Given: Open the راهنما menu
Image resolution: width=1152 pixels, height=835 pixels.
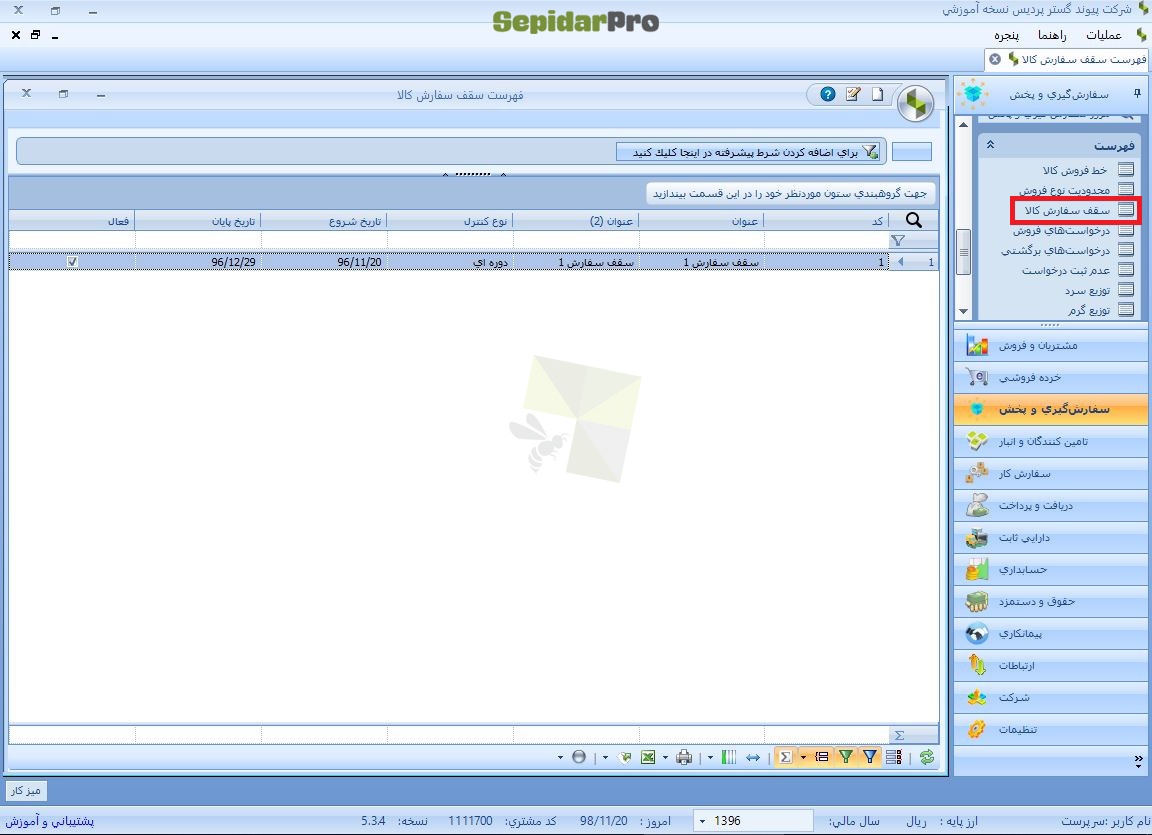Looking at the screenshot, I should 1052,35.
